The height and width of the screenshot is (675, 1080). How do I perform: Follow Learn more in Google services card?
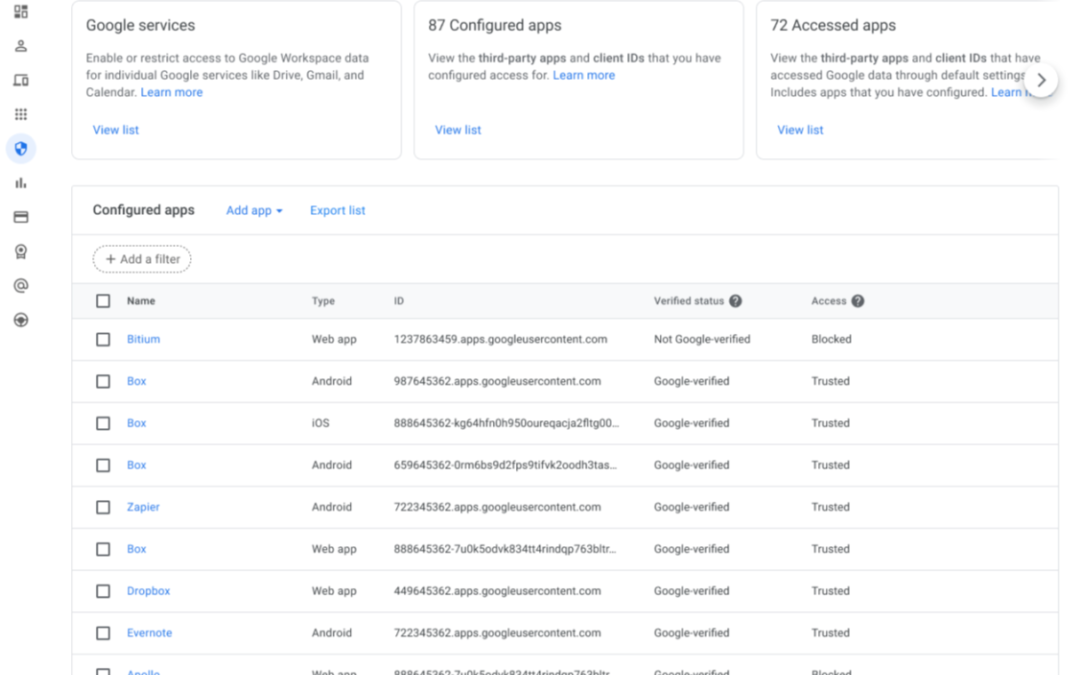tap(172, 92)
